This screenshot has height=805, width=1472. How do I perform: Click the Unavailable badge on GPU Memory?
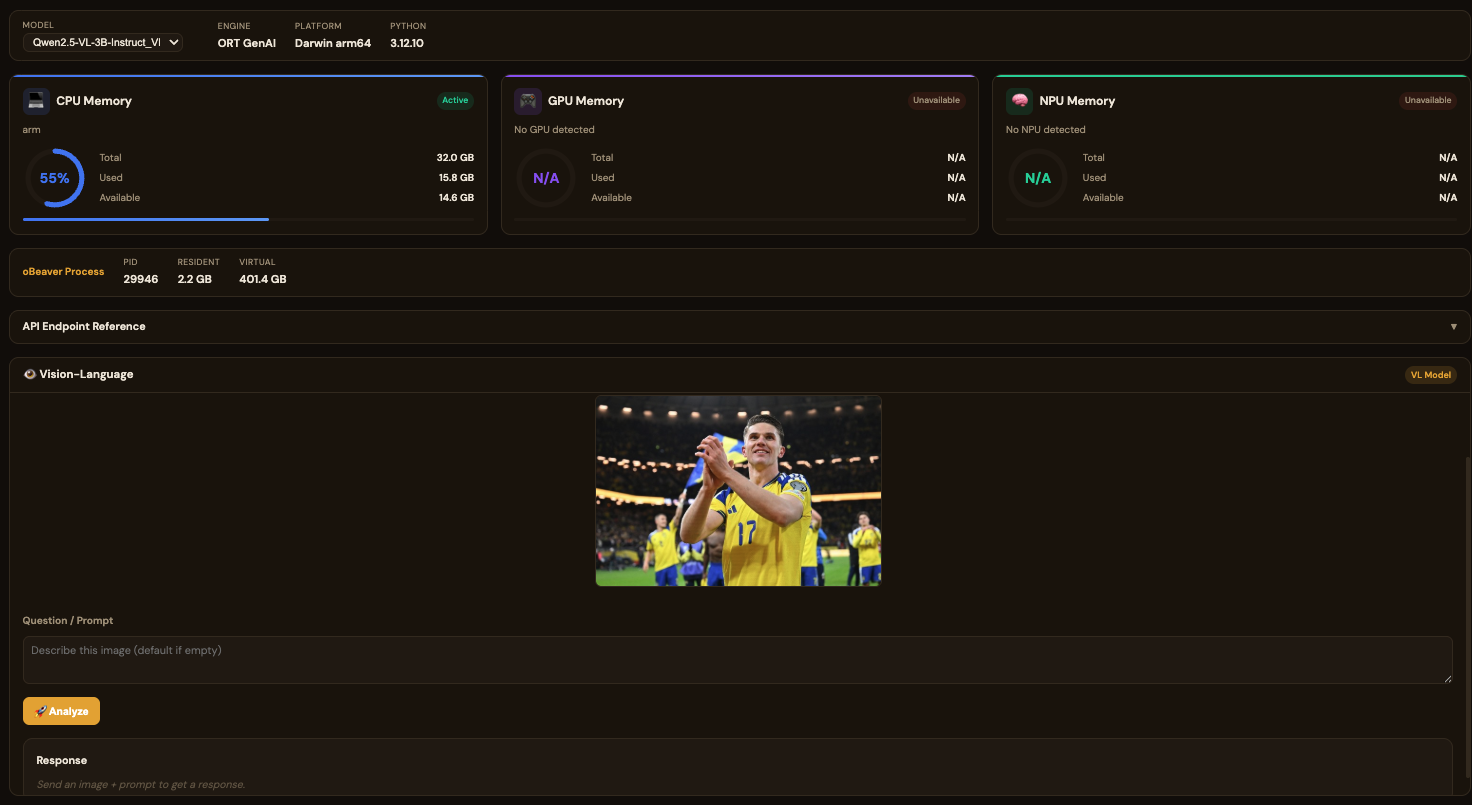click(x=936, y=100)
